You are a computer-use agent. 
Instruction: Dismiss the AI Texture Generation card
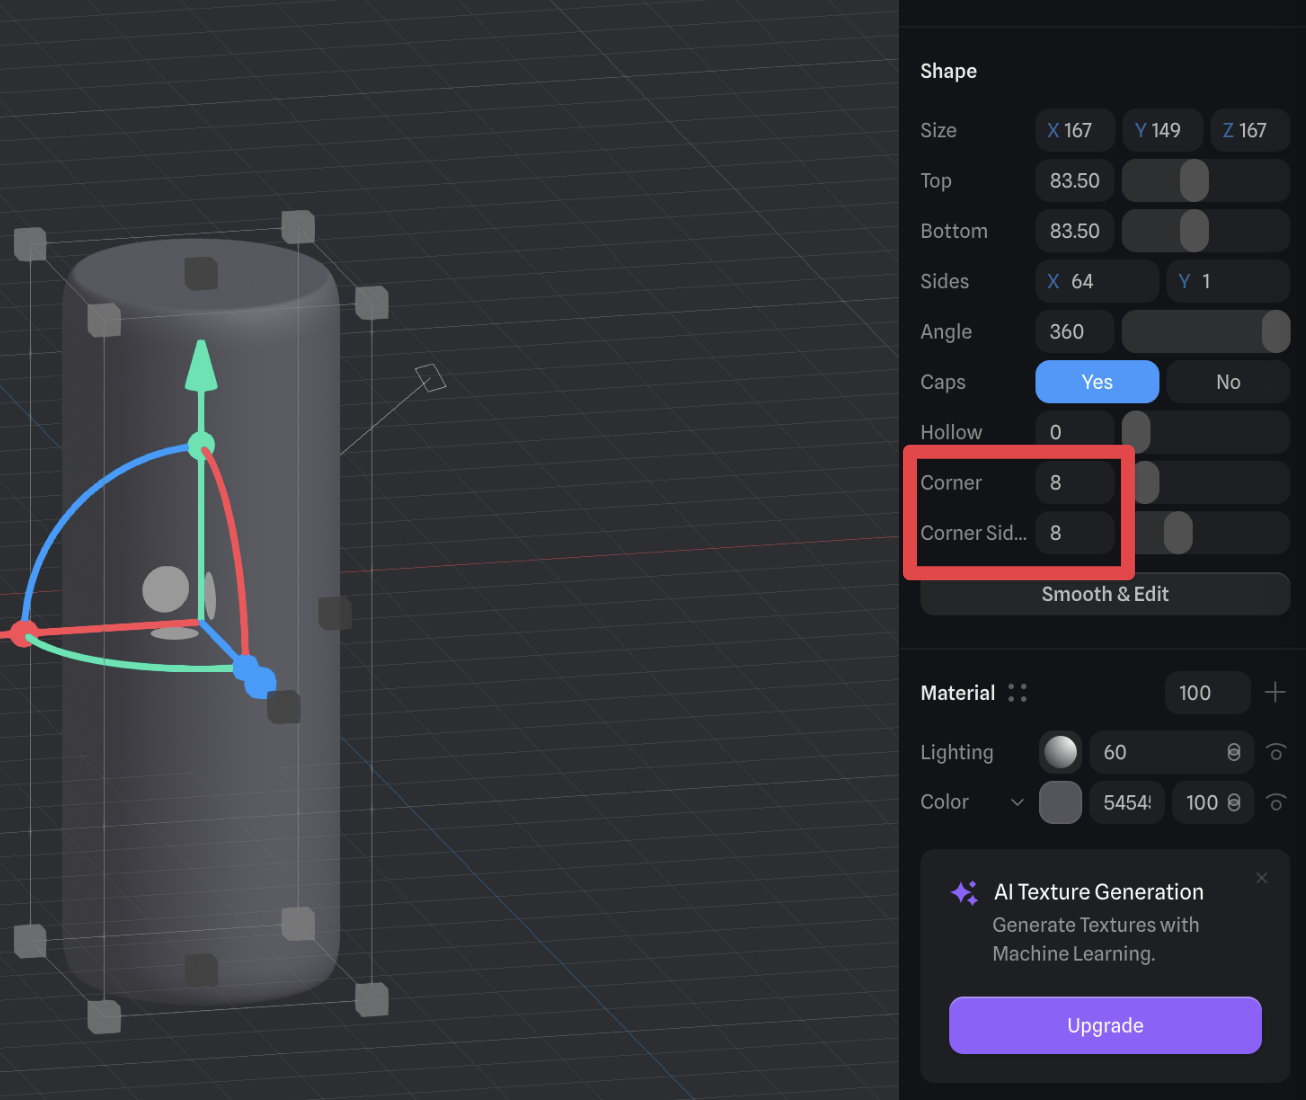pyautogui.click(x=1262, y=878)
